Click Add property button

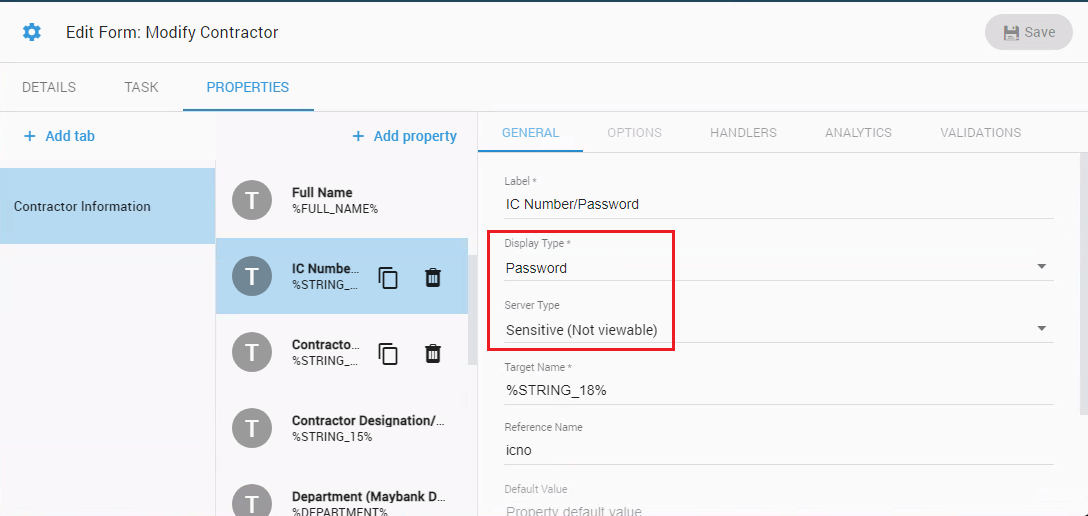404,136
